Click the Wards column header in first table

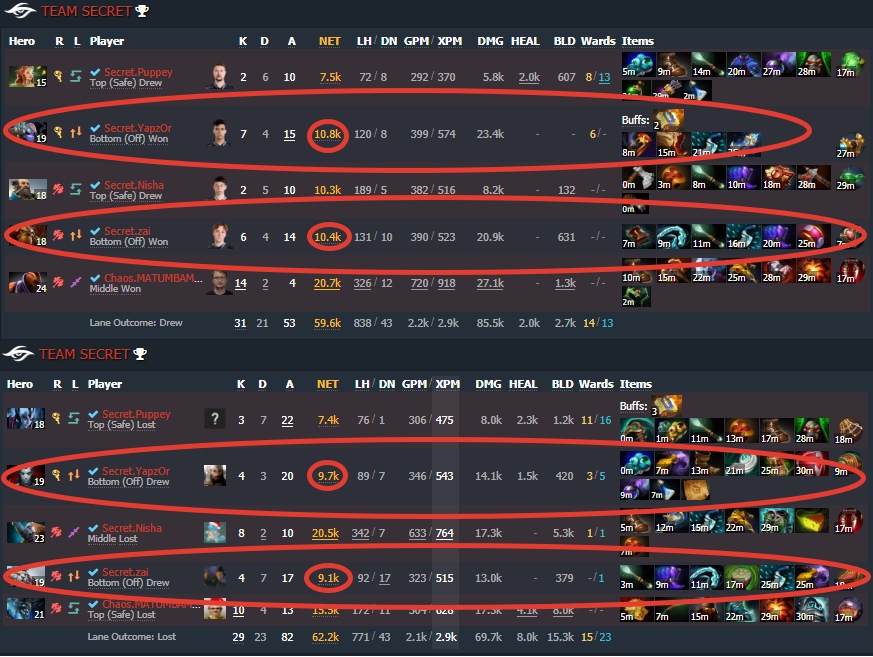point(598,41)
